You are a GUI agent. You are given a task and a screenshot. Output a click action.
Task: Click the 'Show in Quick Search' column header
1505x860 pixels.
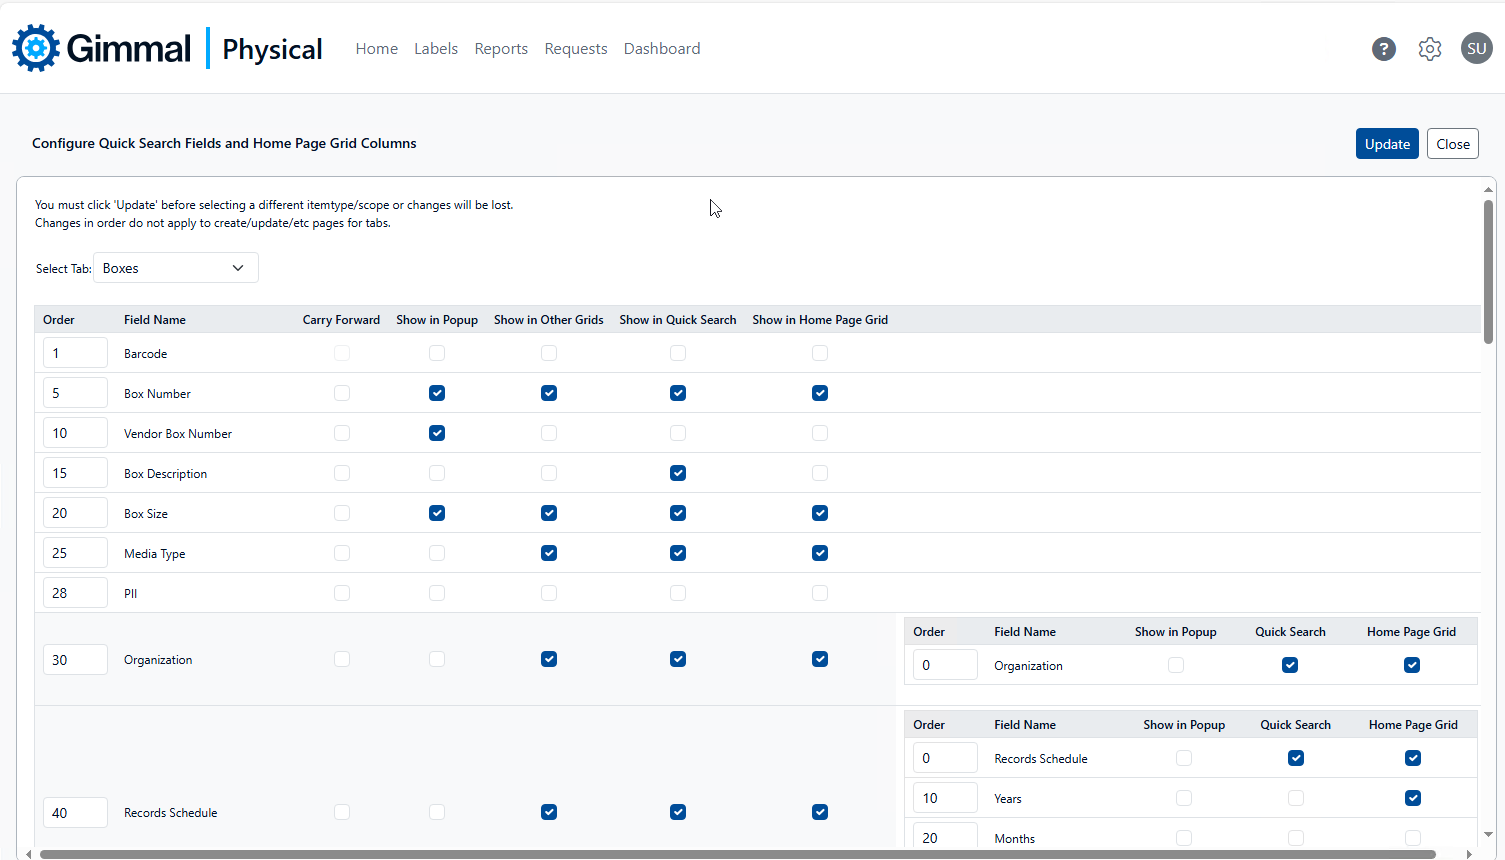(678, 320)
